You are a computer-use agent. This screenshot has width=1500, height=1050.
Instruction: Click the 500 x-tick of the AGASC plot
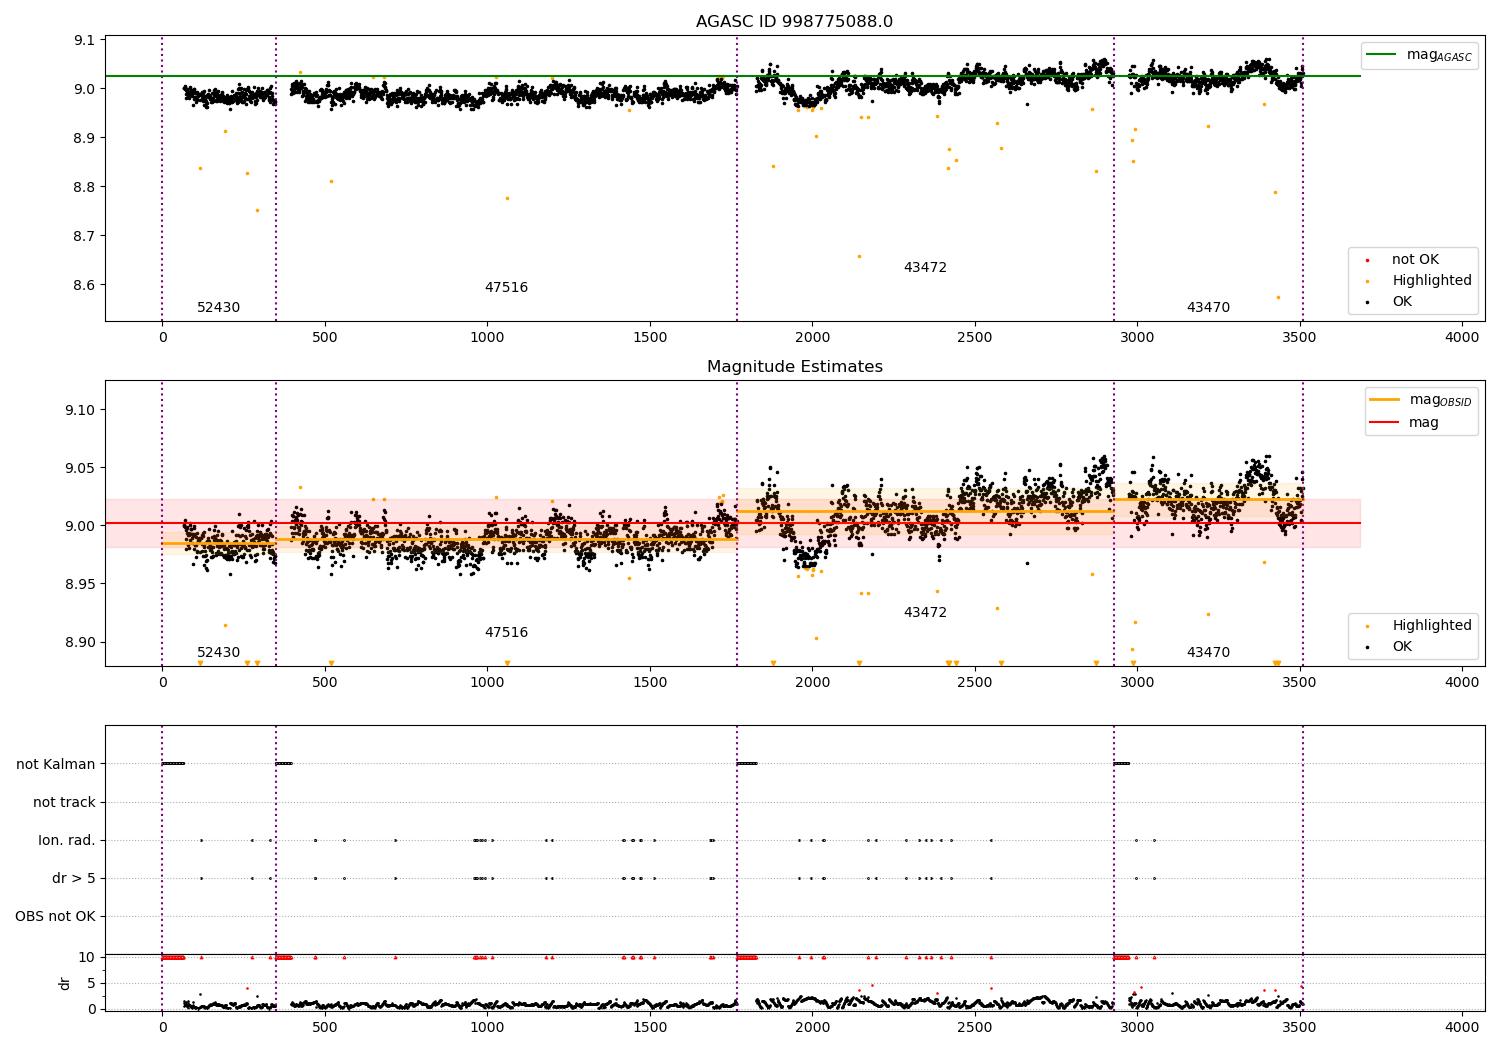(x=324, y=338)
